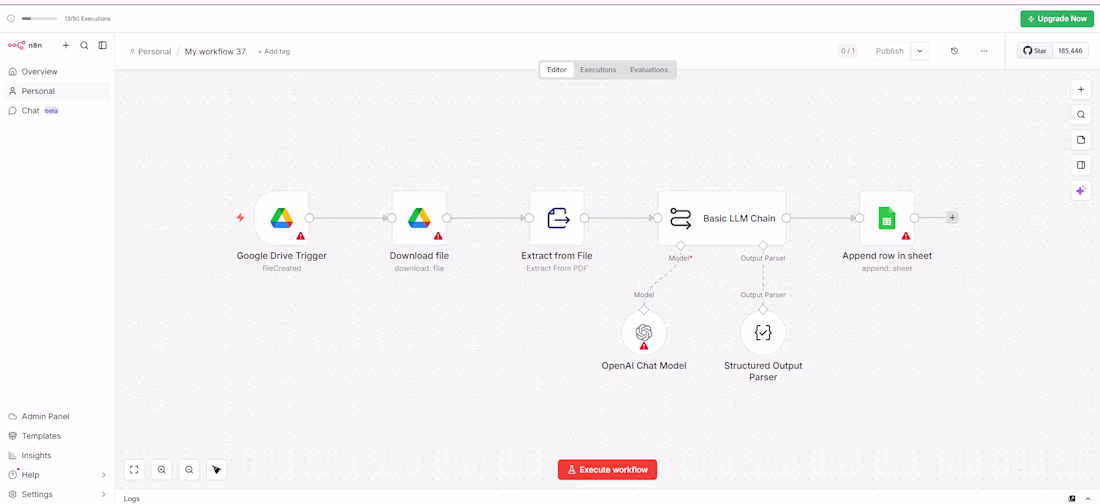This screenshot has height=504, width=1100.
Task: Click the GitHub Star button
Action: [1035, 51]
